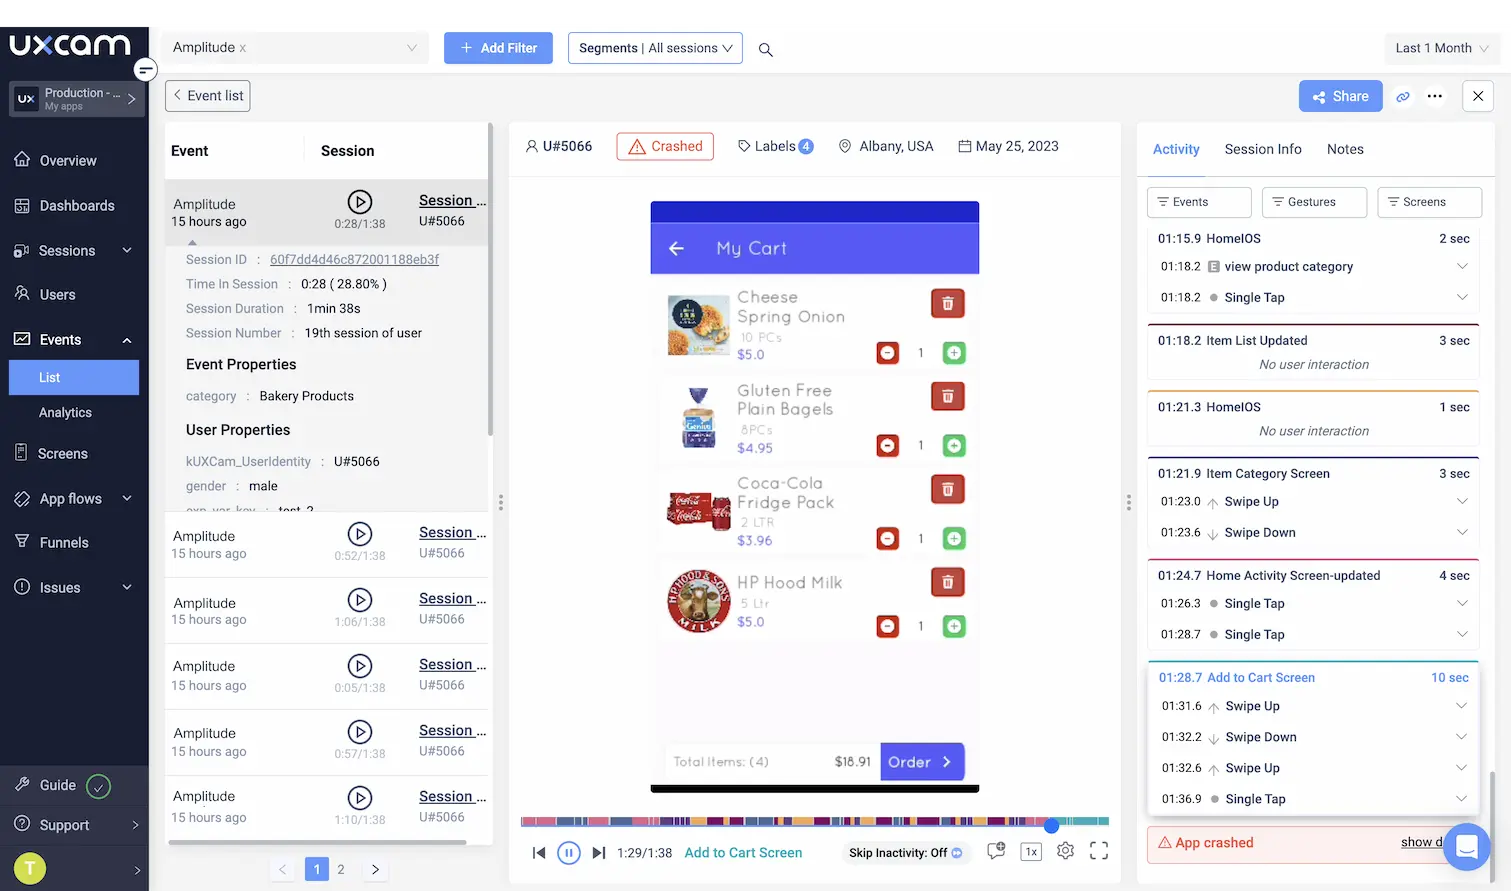Switch to Notes tab
1511x891 pixels.
point(1345,149)
